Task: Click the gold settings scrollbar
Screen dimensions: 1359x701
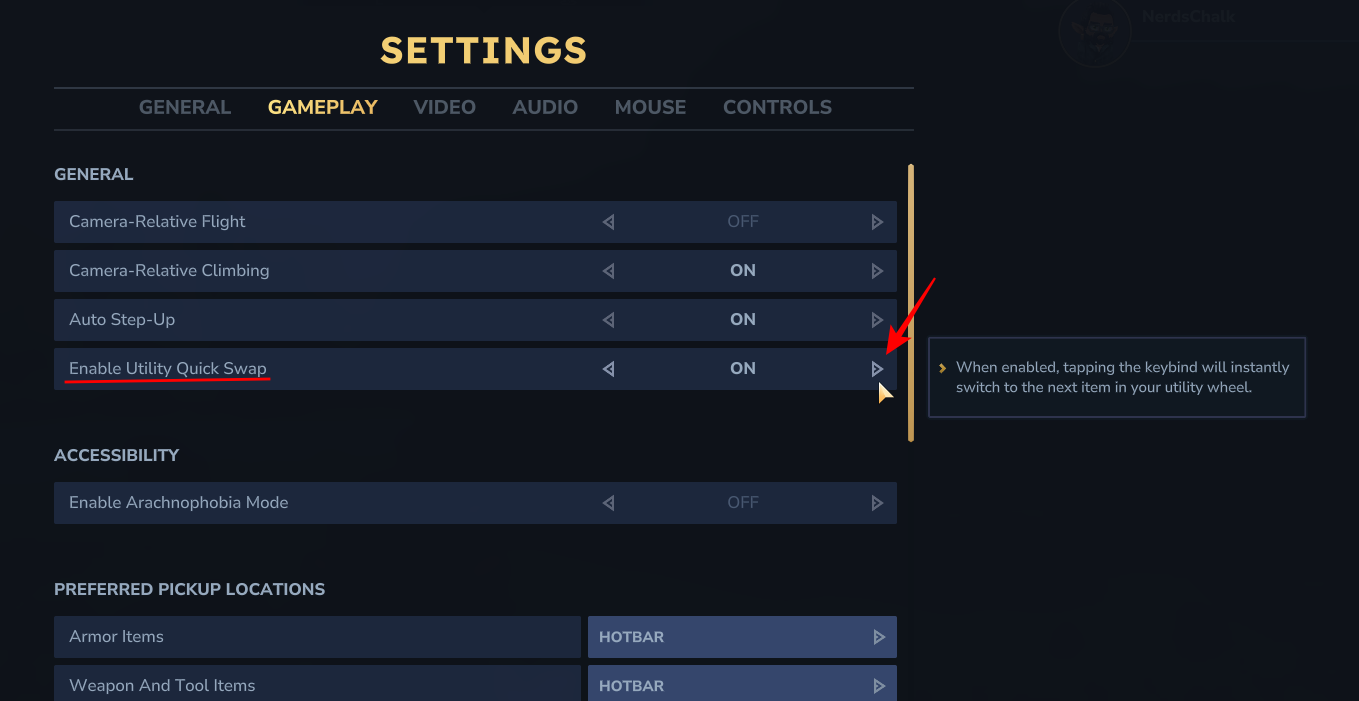Action: click(911, 302)
